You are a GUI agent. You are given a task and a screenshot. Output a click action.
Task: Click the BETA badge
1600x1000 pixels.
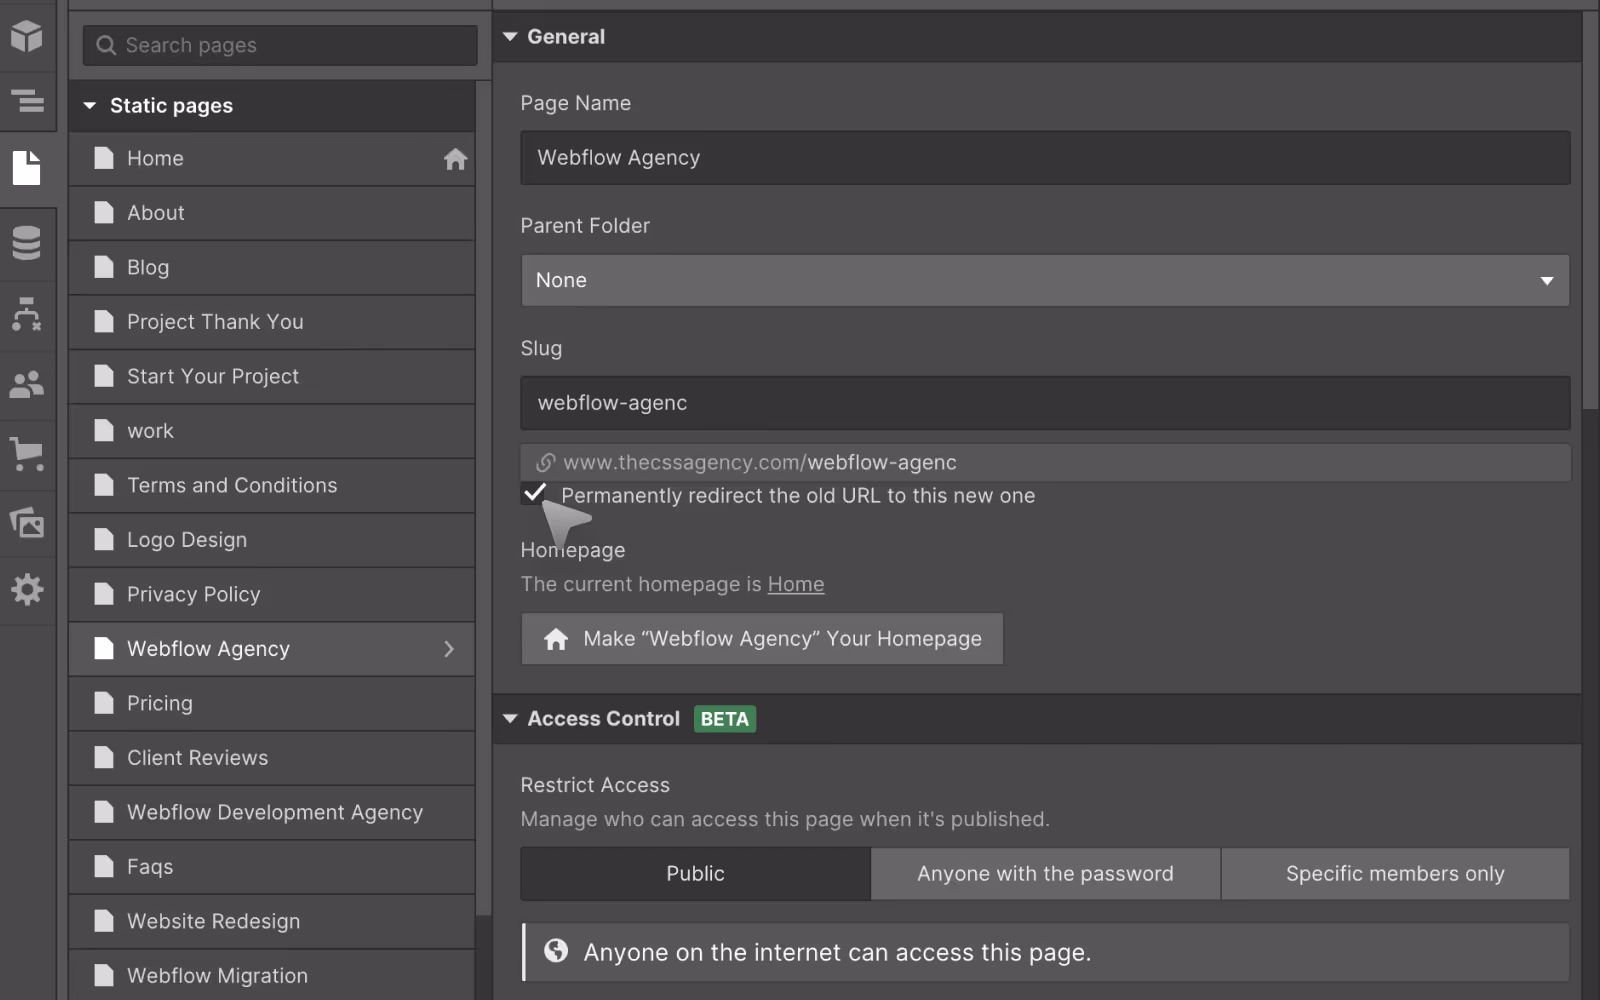(725, 719)
